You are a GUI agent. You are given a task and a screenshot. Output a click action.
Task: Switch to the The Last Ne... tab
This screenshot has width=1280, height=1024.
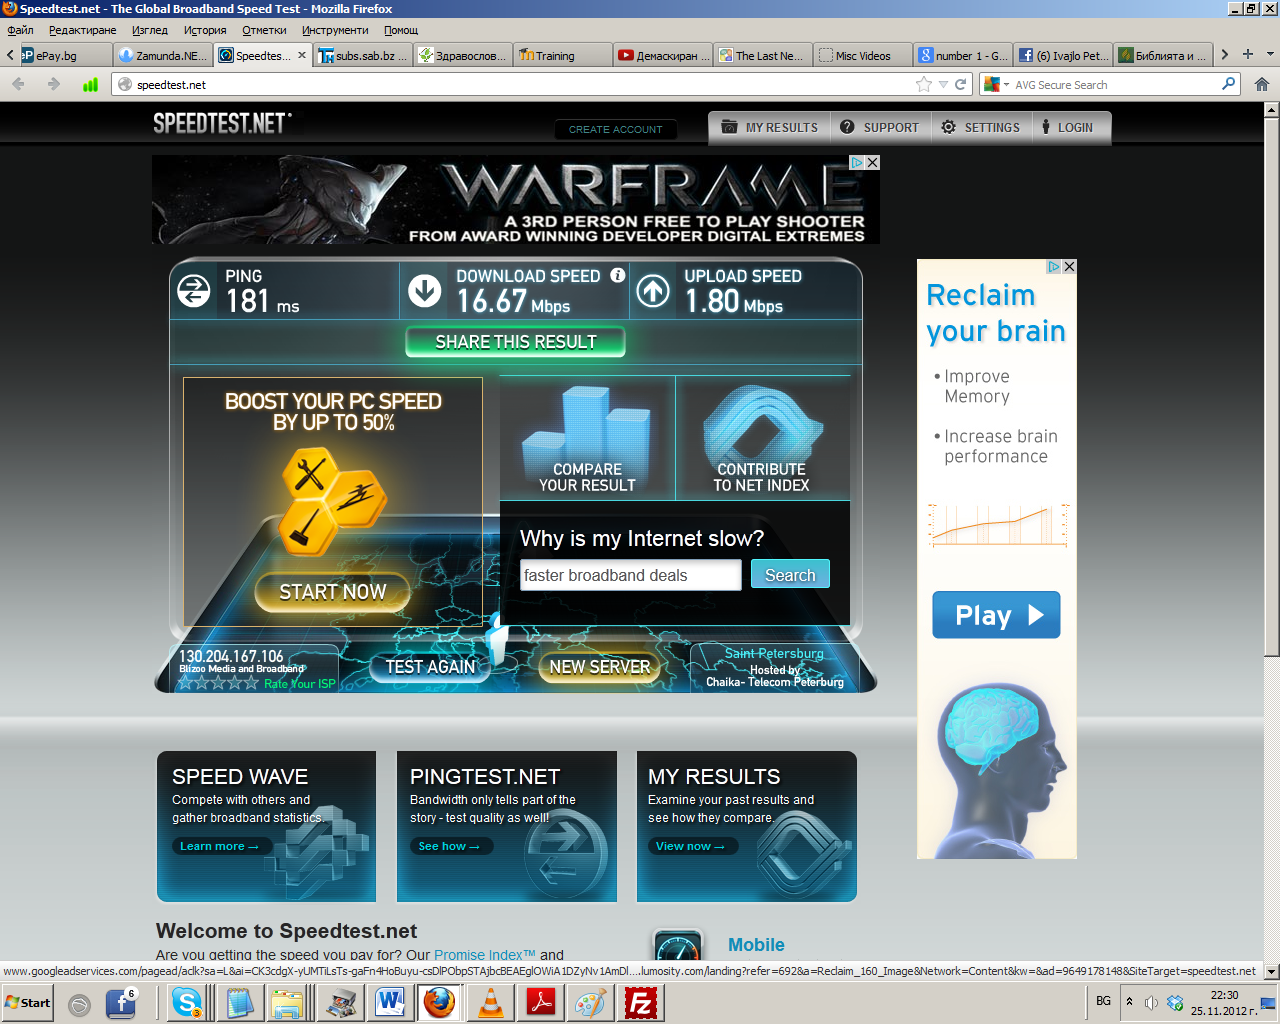point(763,55)
